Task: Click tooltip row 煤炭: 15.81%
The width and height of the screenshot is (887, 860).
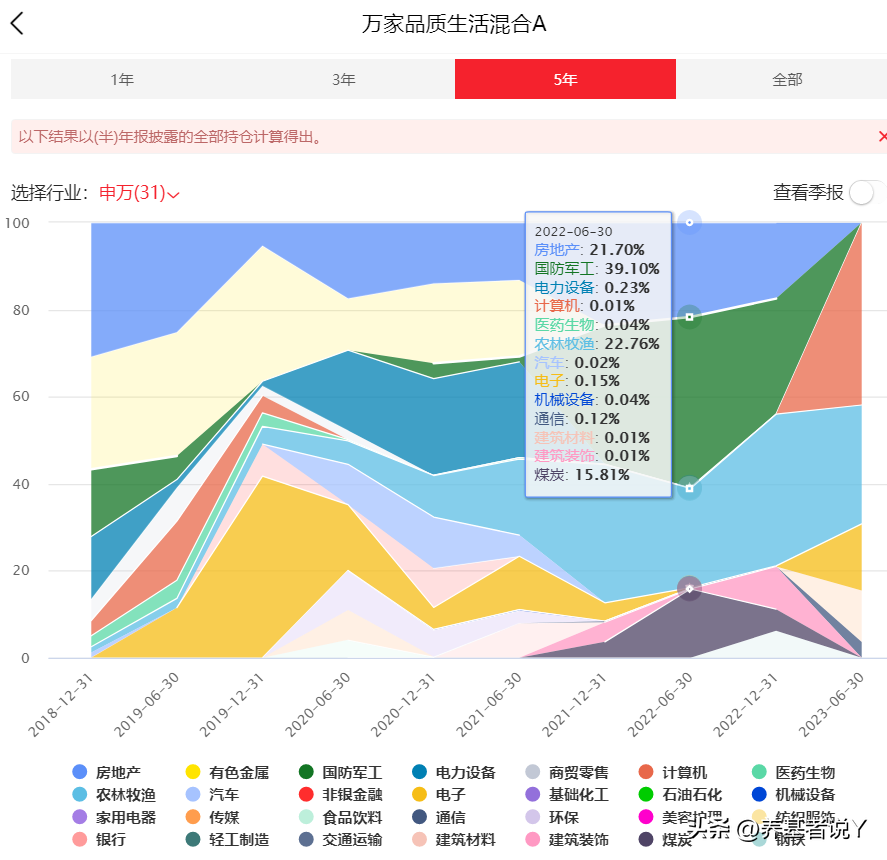Action: click(582, 475)
